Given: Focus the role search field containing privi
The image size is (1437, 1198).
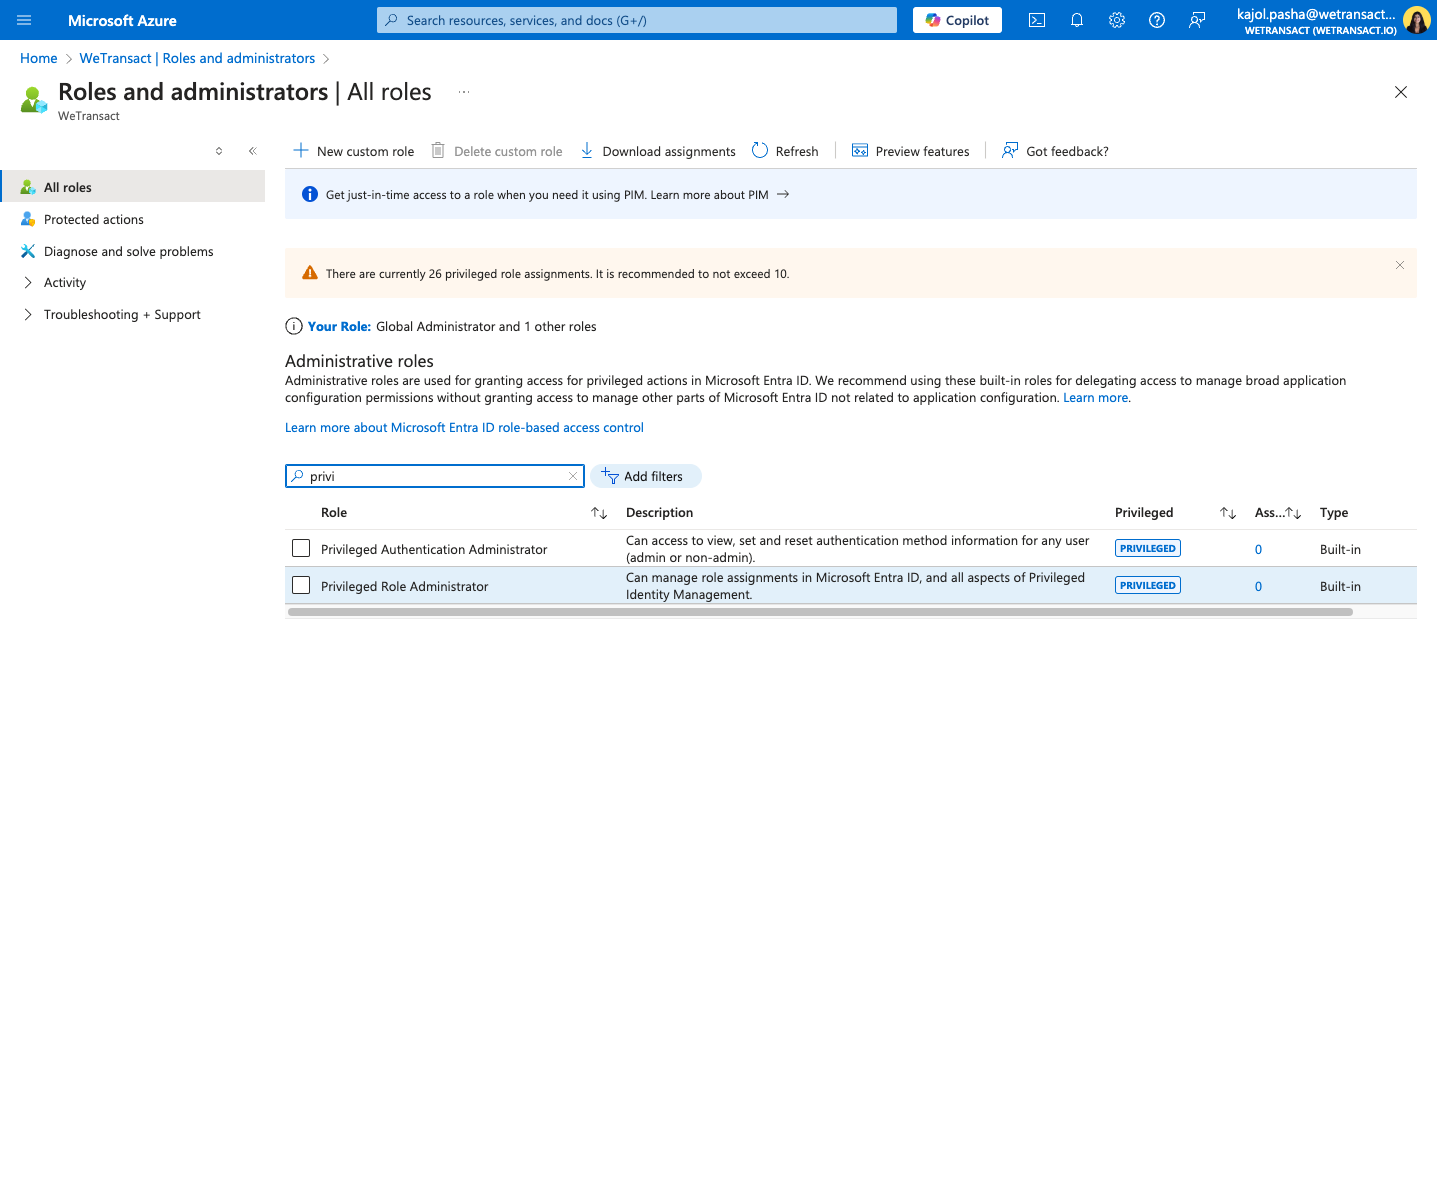Looking at the screenshot, I should pos(435,476).
